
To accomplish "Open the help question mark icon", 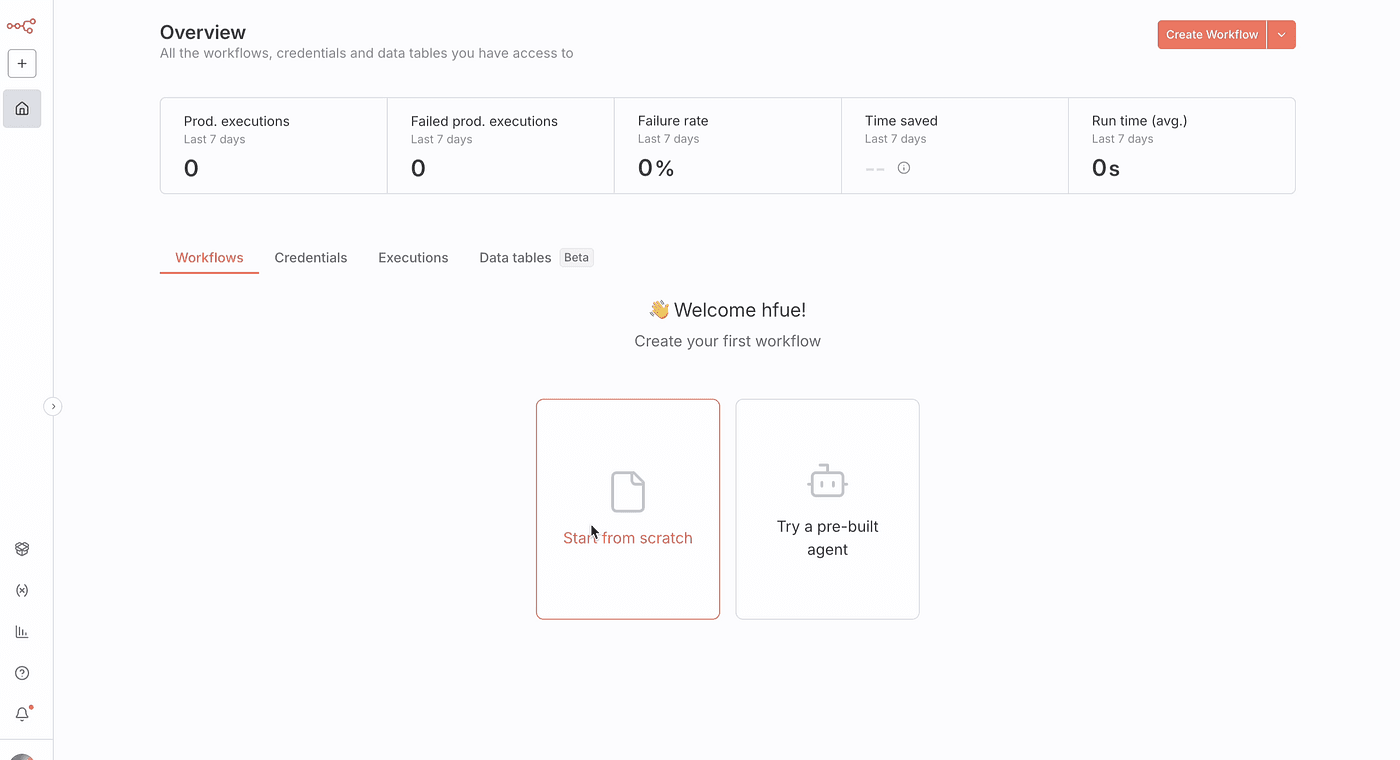I will tap(22, 673).
